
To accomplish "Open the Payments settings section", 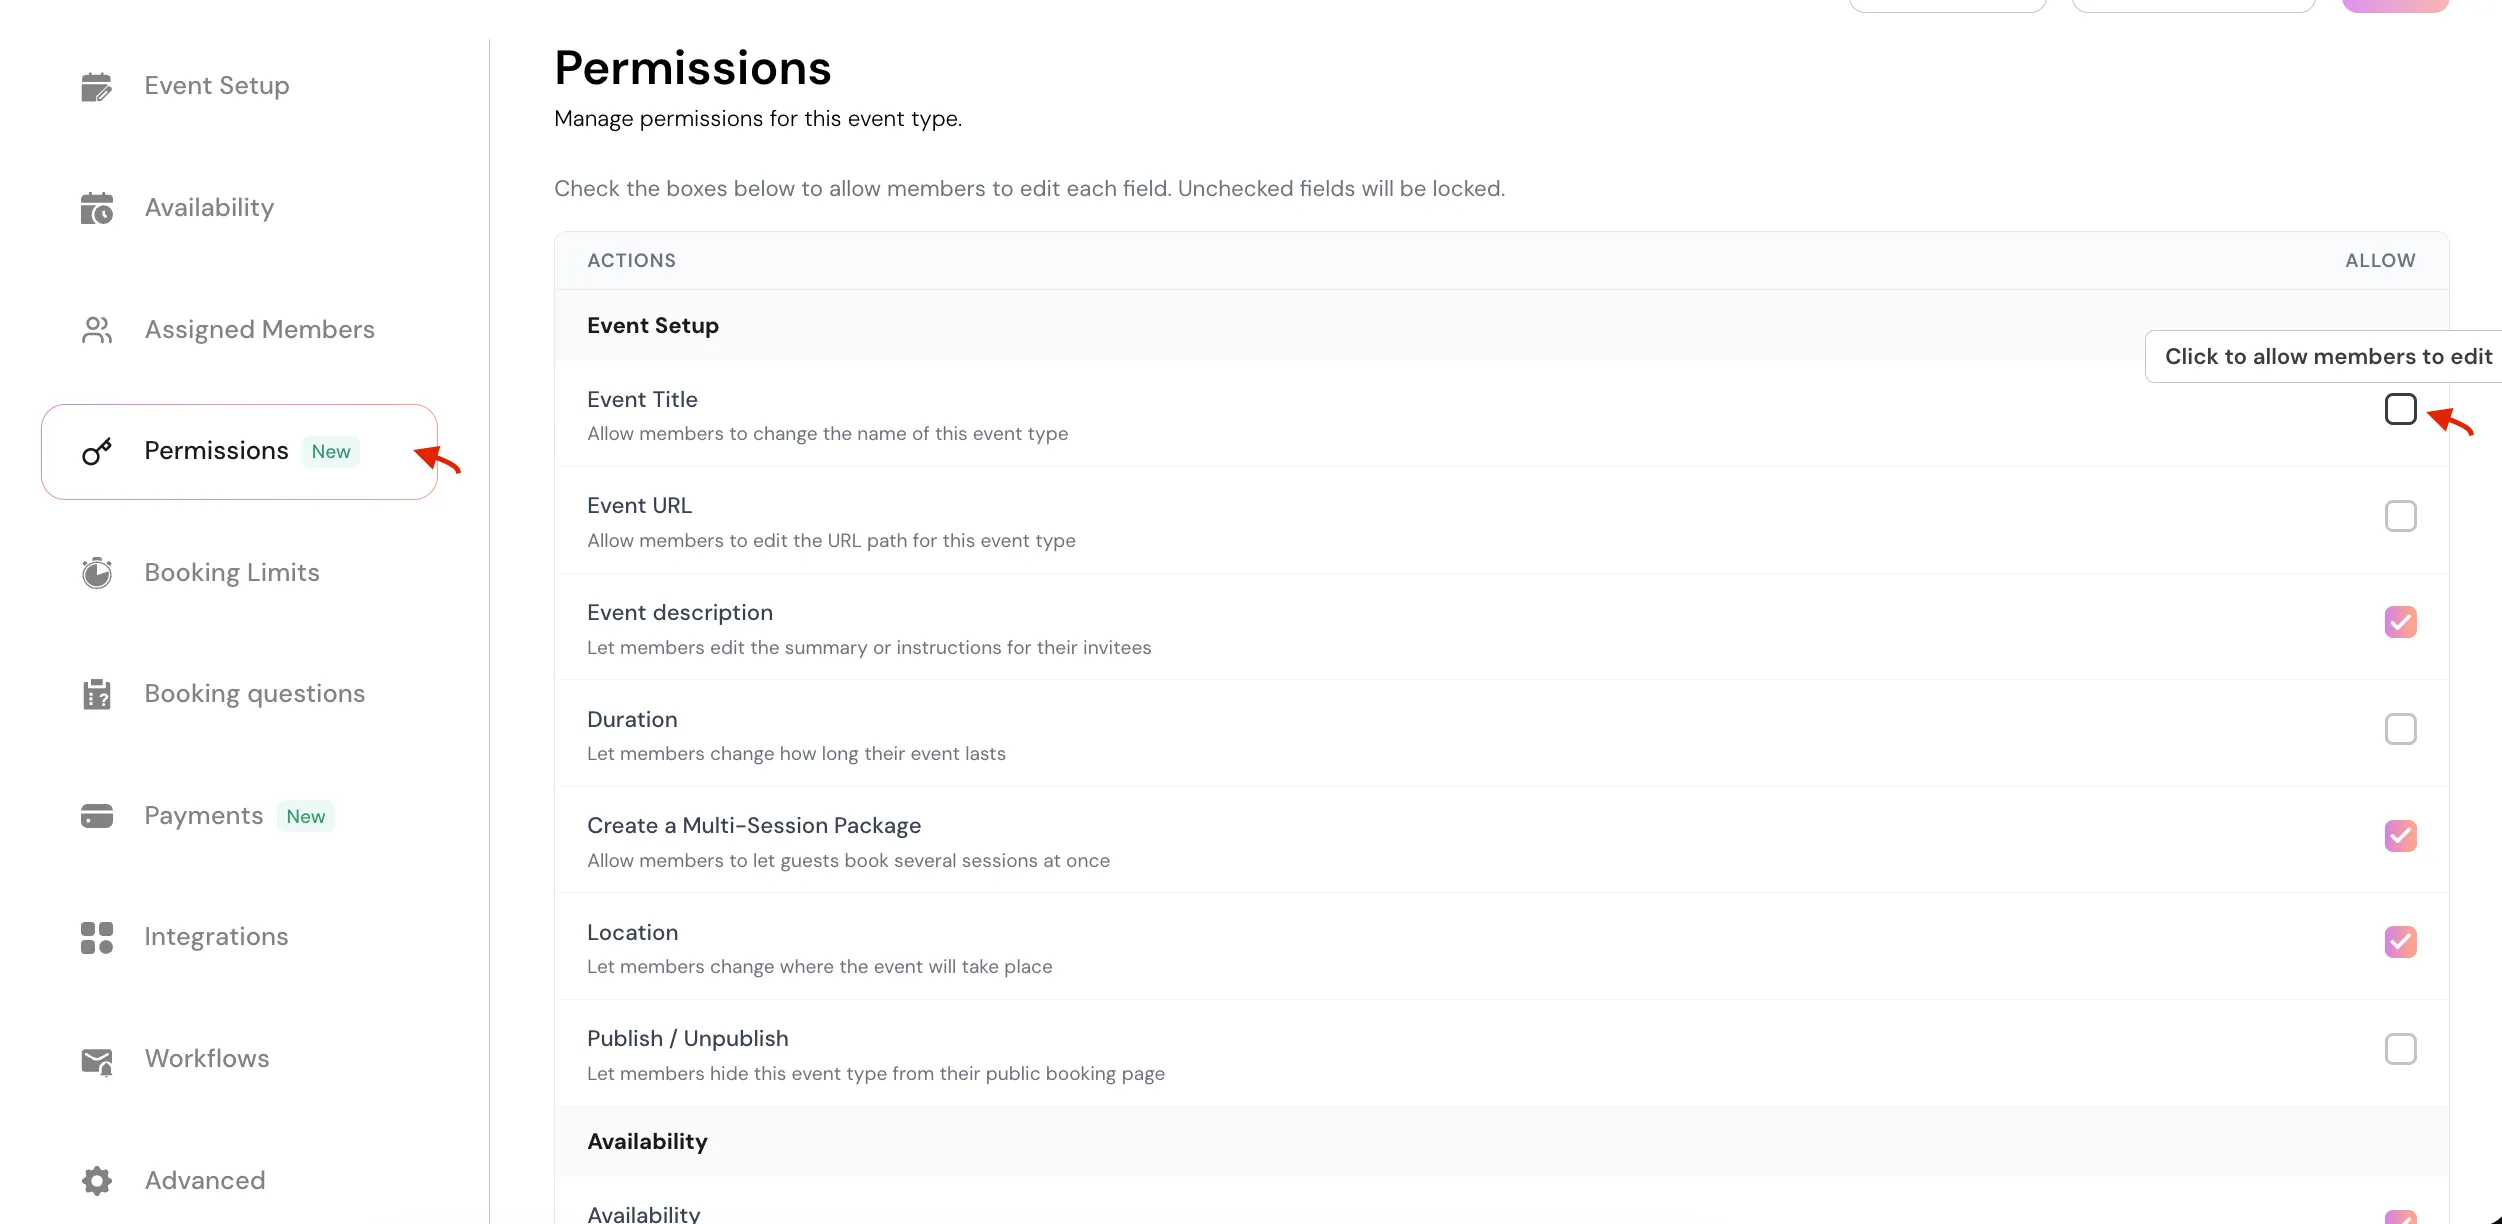I will [204, 816].
